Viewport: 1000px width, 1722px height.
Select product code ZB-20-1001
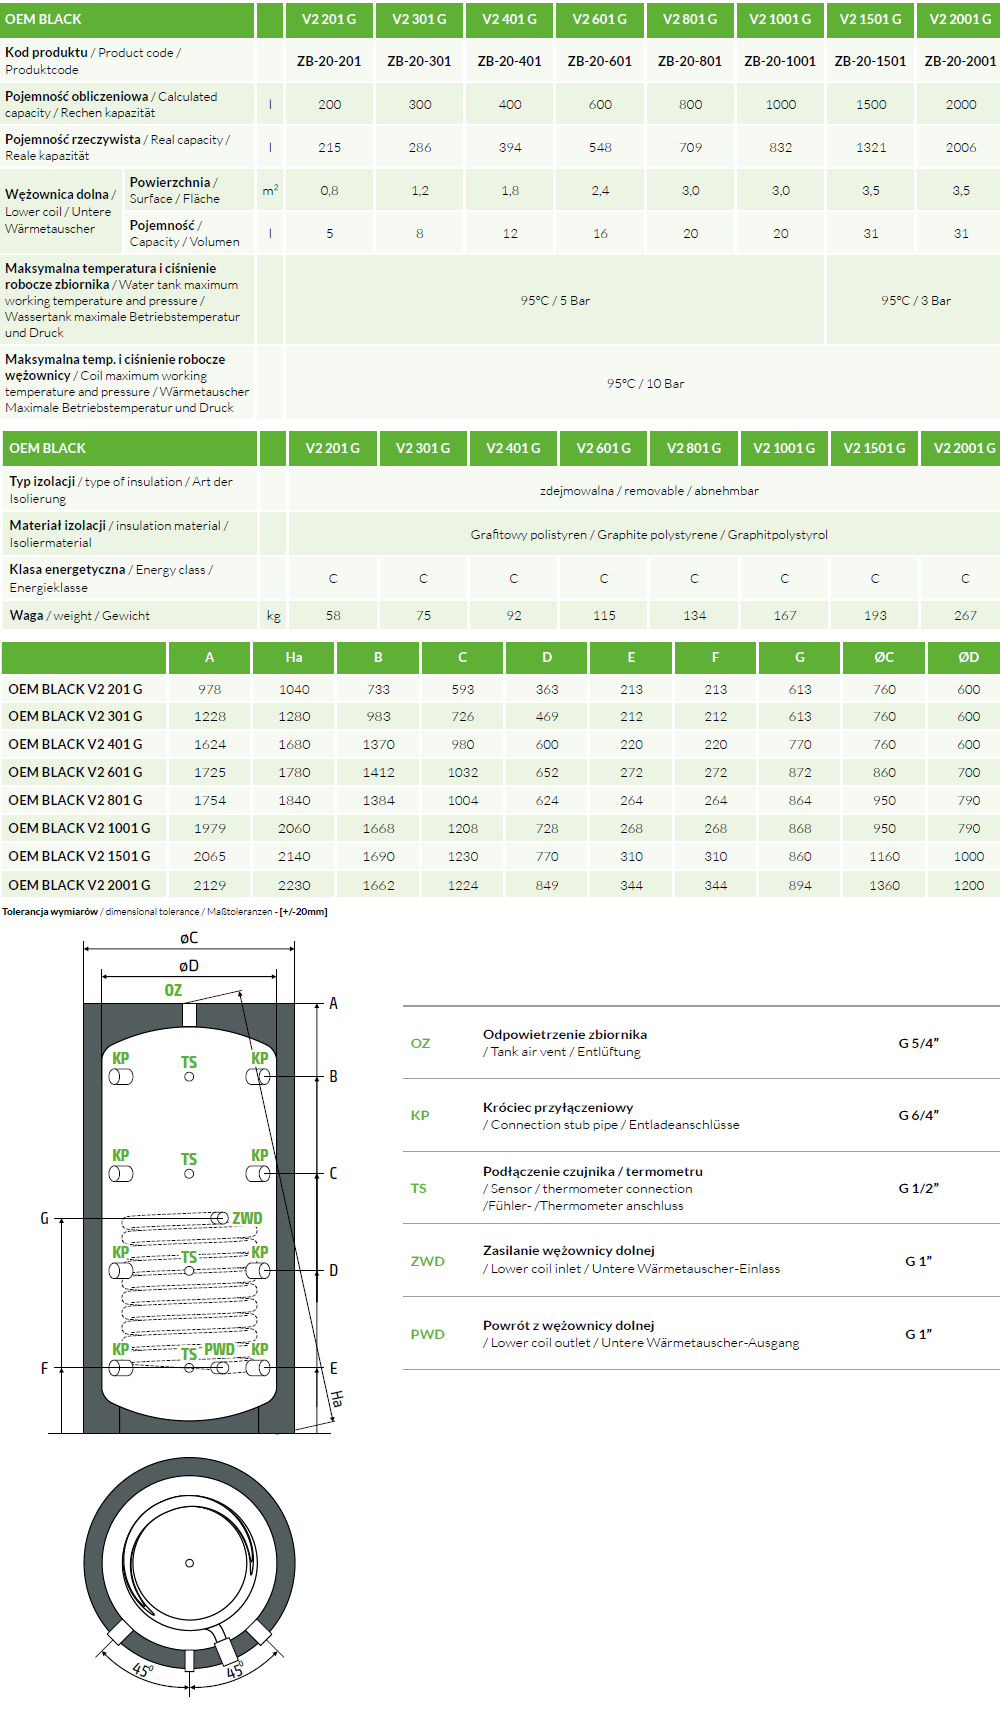(x=780, y=61)
